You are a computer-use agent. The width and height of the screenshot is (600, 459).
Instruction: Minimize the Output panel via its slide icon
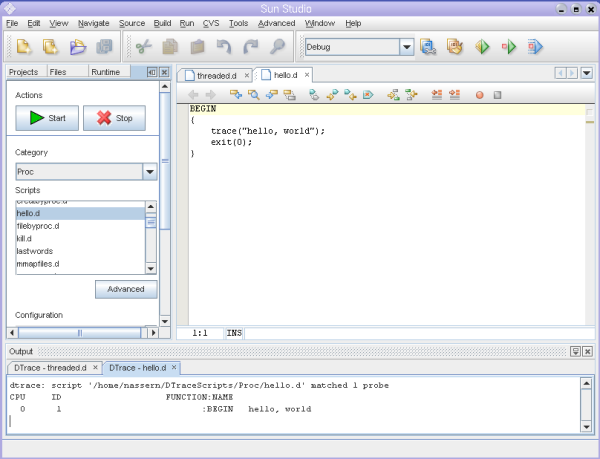(575, 351)
